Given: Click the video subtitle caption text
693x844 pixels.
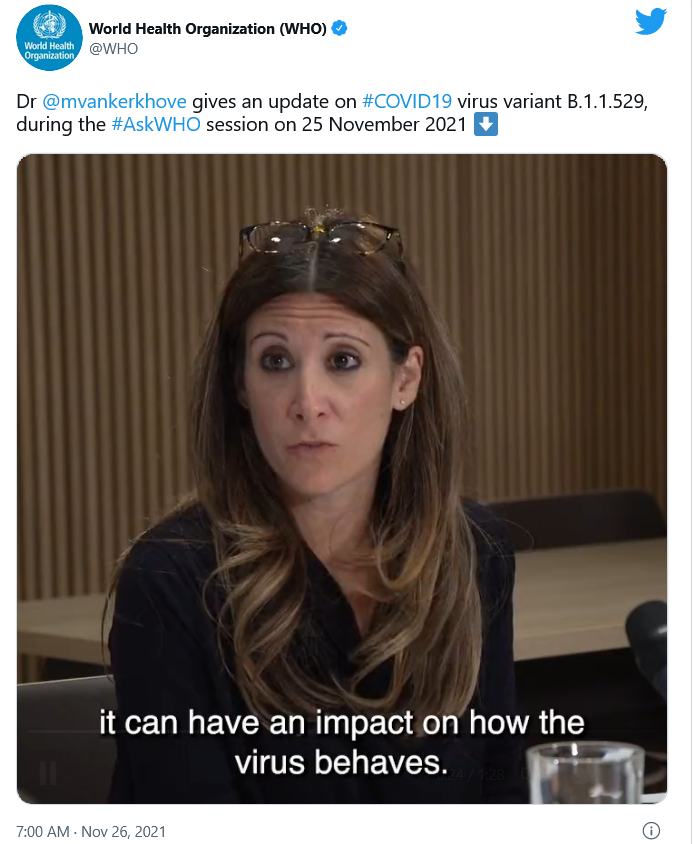Looking at the screenshot, I should [x=342, y=742].
